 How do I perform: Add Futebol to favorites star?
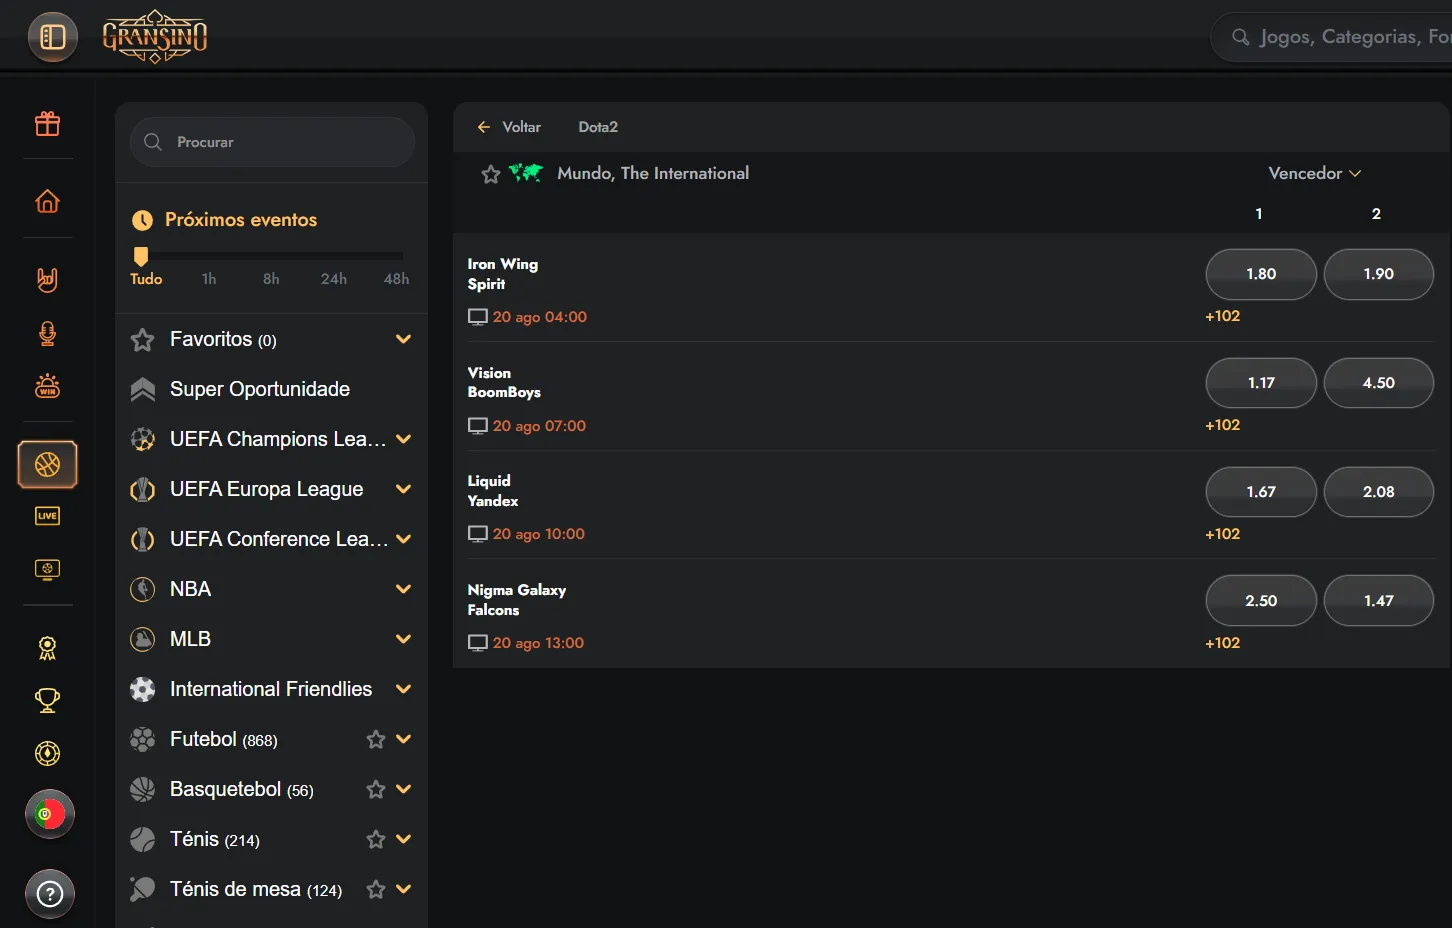[x=376, y=739]
